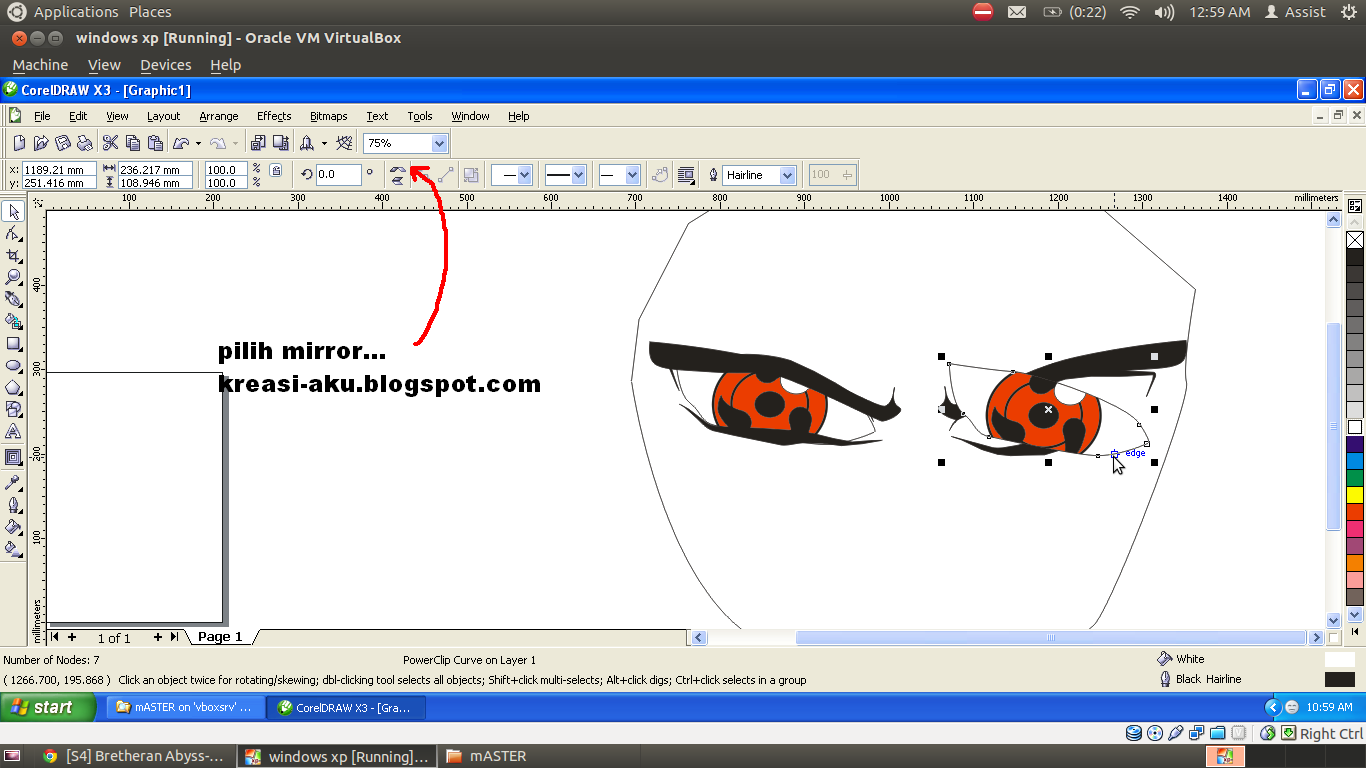The image size is (1366, 768).
Task: Open CorelDRAW Edit menu
Action: pyautogui.click(x=78, y=116)
